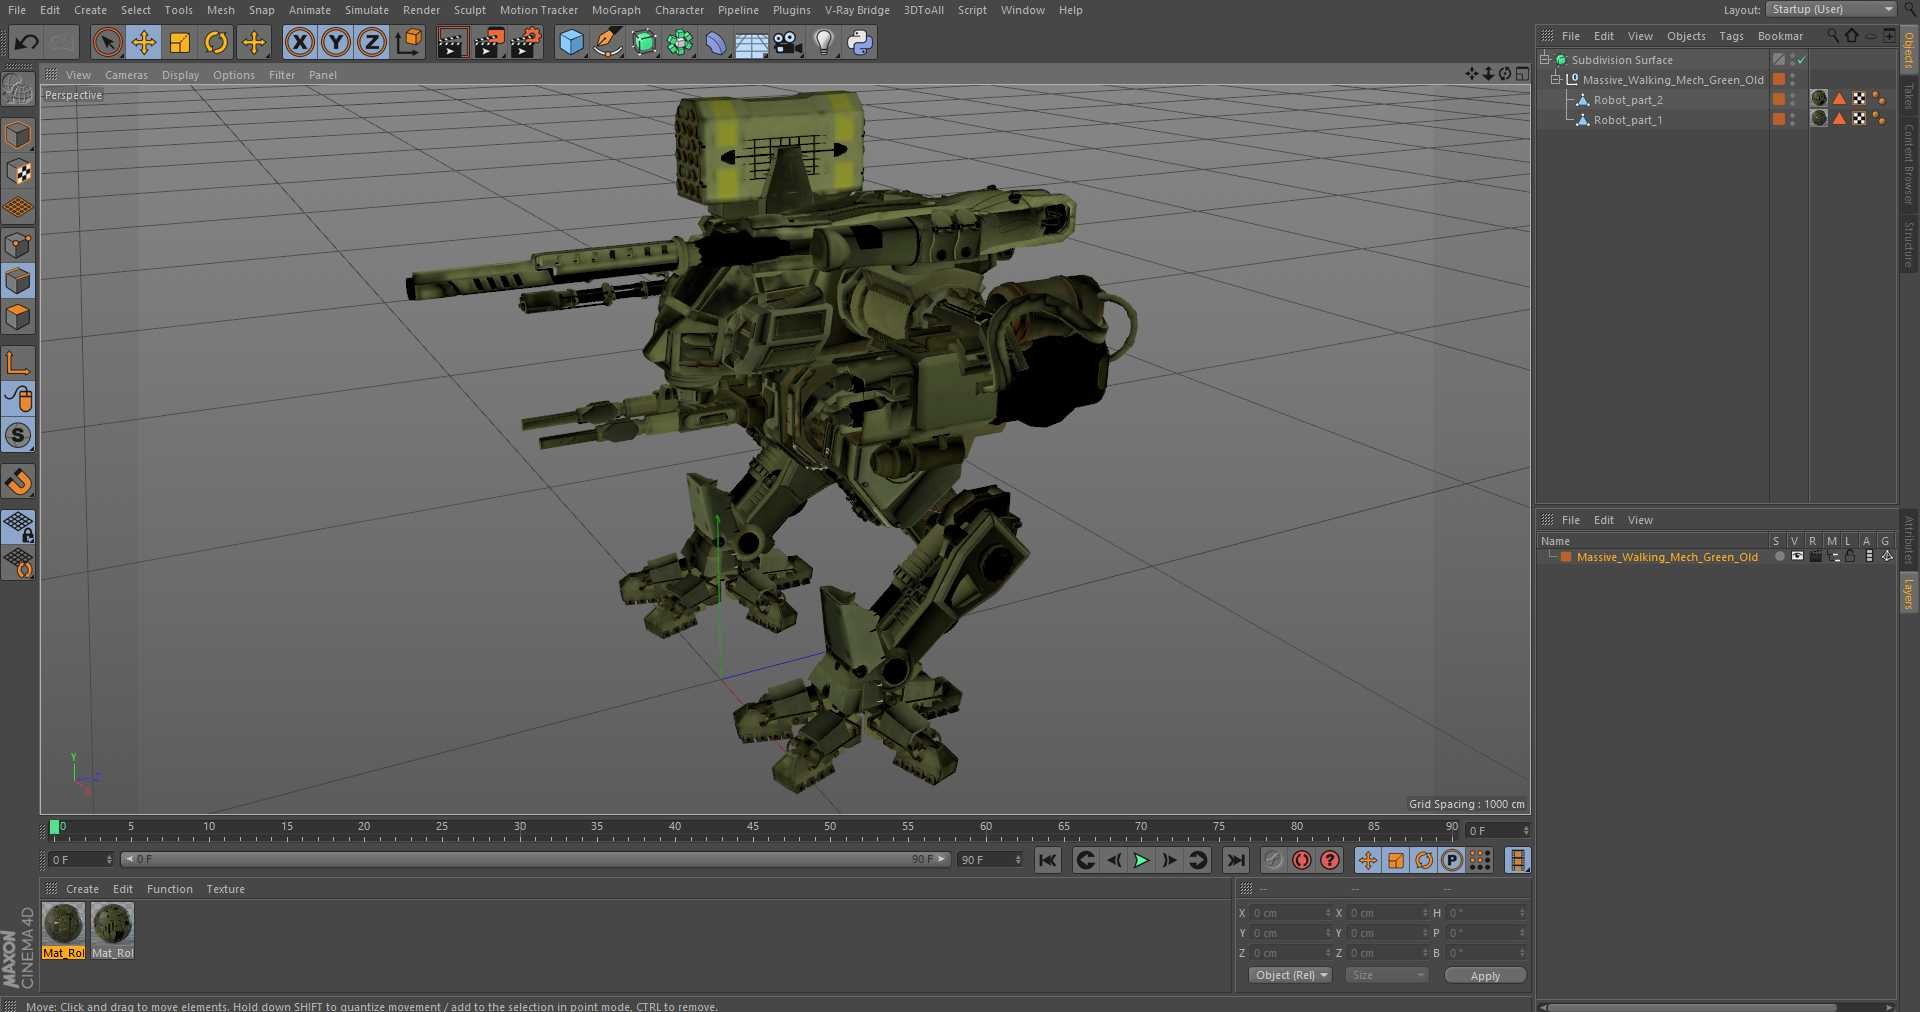Add a floor/environment object icon
Viewport: 1920px width, 1012px height.
(x=751, y=42)
